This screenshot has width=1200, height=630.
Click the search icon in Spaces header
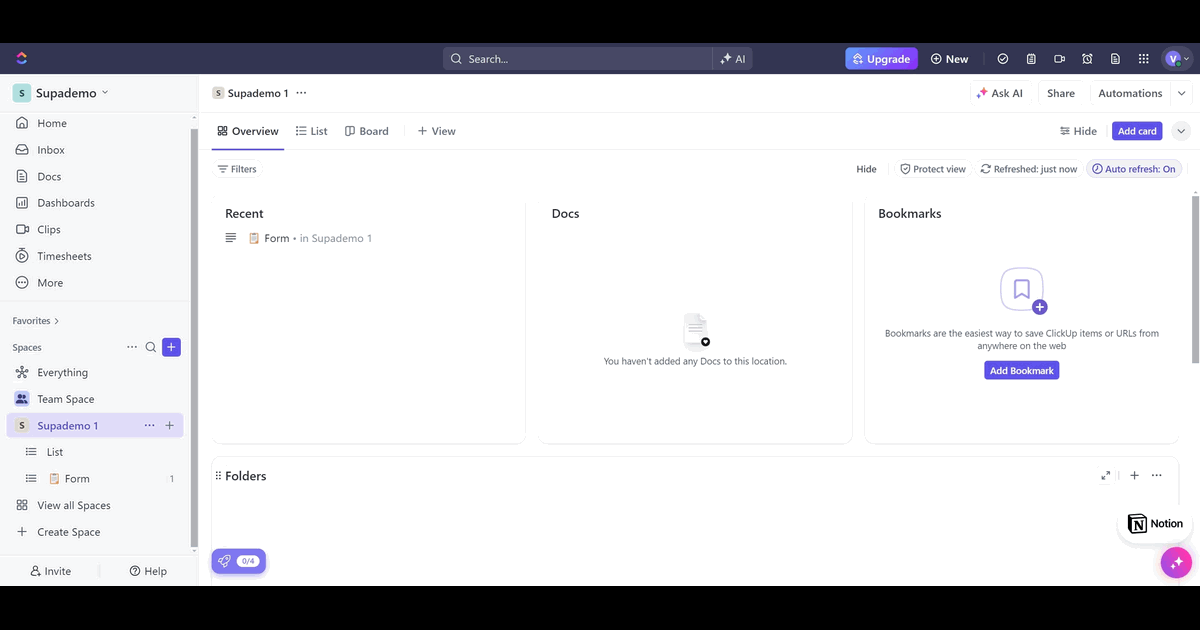point(151,347)
